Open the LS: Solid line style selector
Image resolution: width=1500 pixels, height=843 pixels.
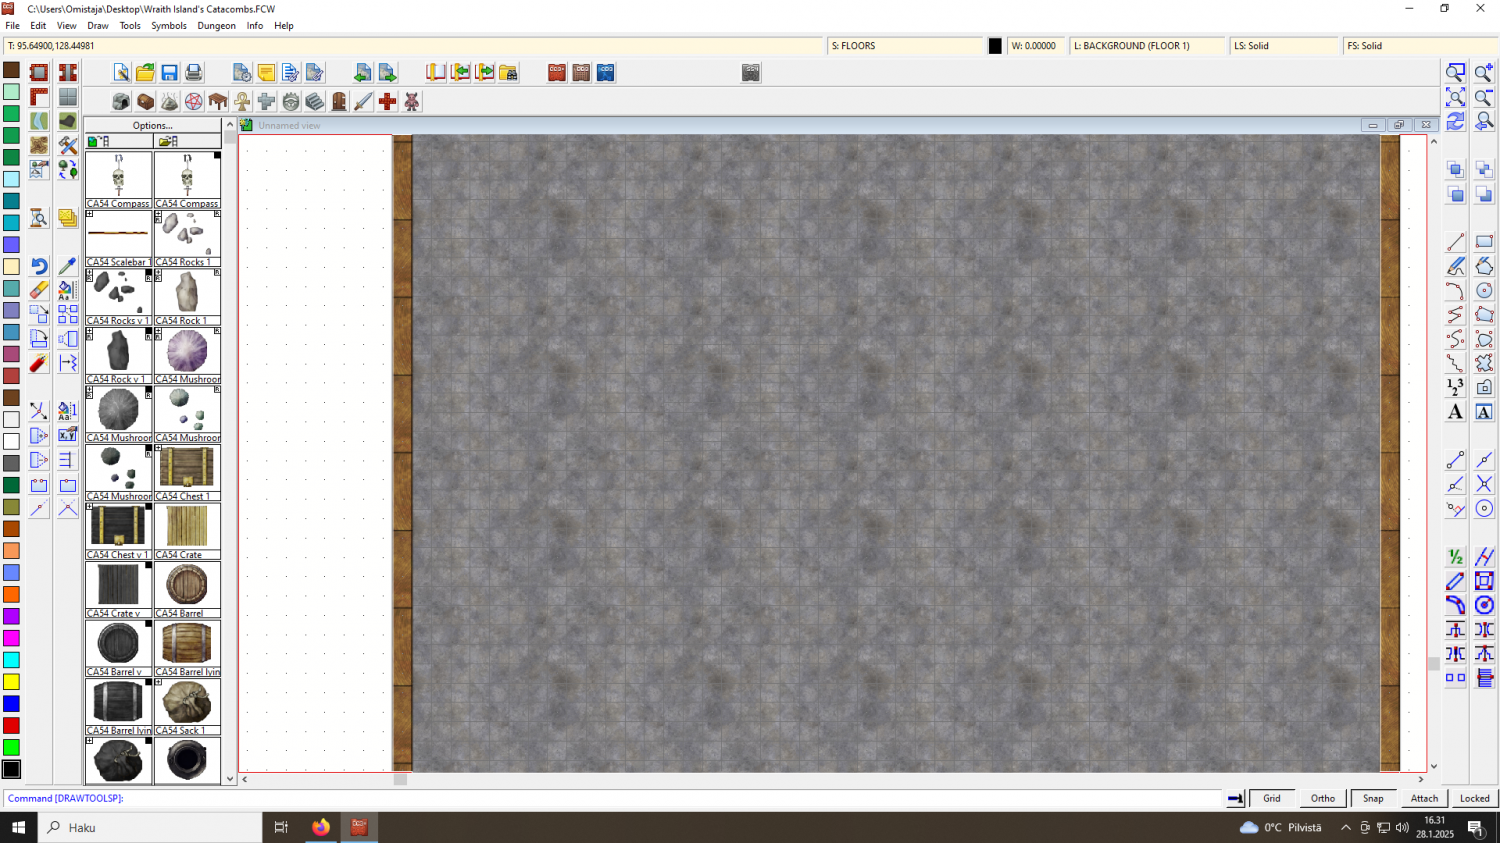(x=1284, y=46)
